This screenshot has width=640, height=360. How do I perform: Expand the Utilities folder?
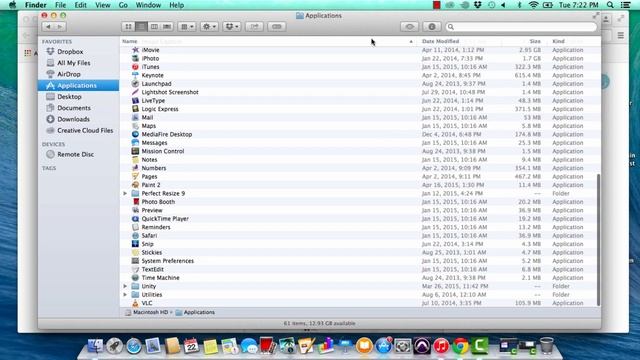tap(125, 295)
